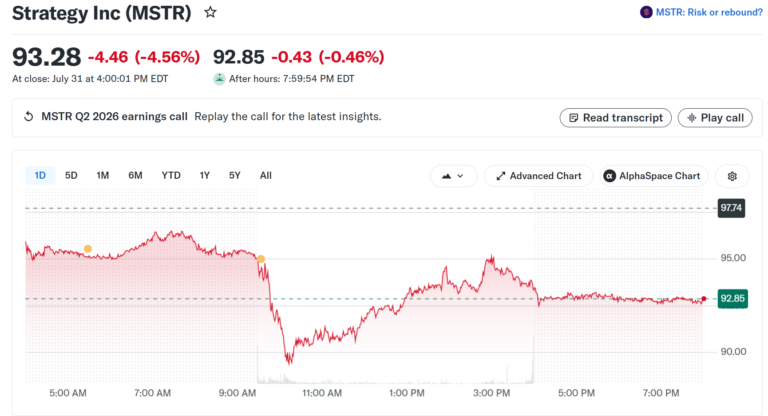The image size is (768, 416).
Task: Click the Read transcript button
Action: tap(616, 118)
